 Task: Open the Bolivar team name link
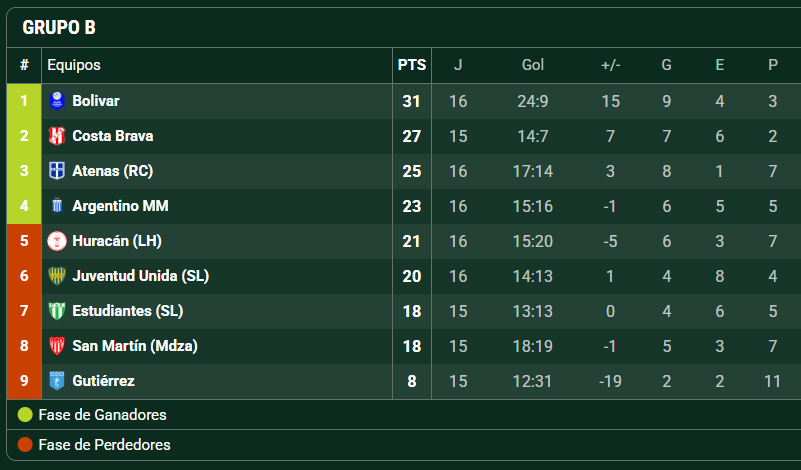click(x=96, y=101)
